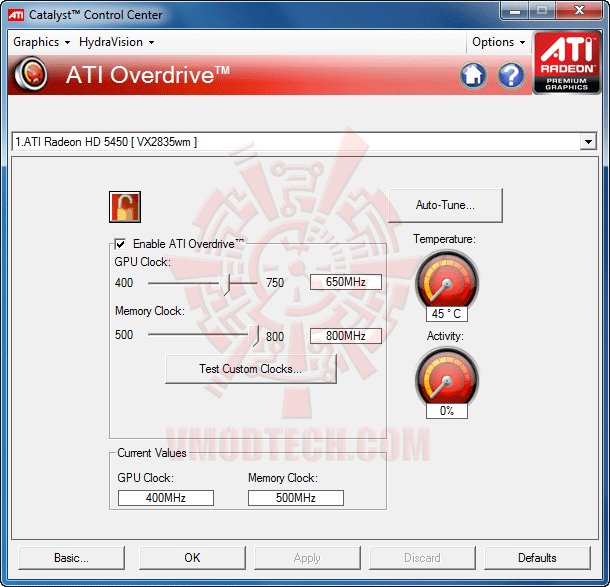The width and height of the screenshot is (610, 587).
Task: Click the Memory Clock maximum value 800
Action: pos(275,336)
